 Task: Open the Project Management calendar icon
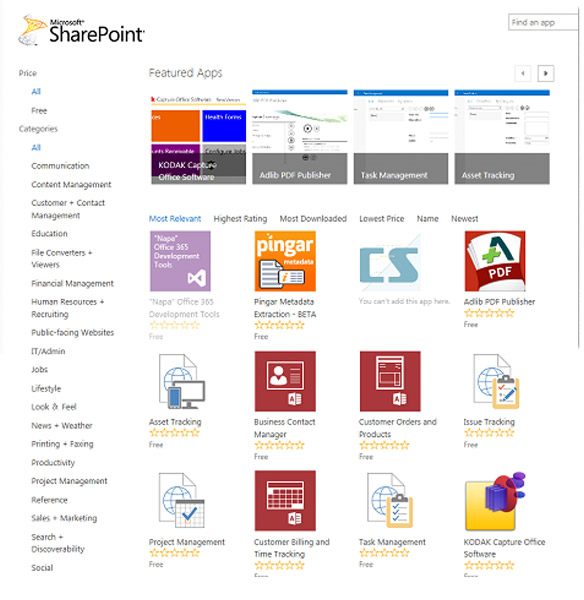point(180,501)
